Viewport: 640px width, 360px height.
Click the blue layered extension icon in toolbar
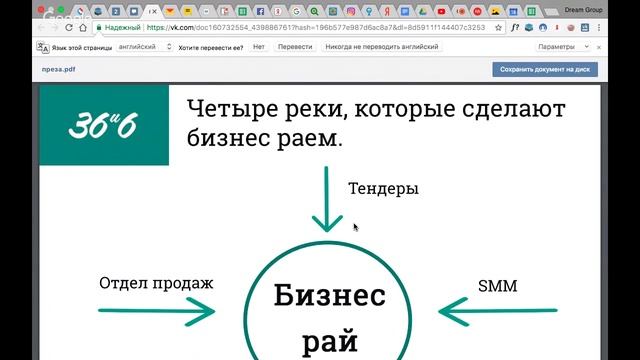(x=529, y=27)
